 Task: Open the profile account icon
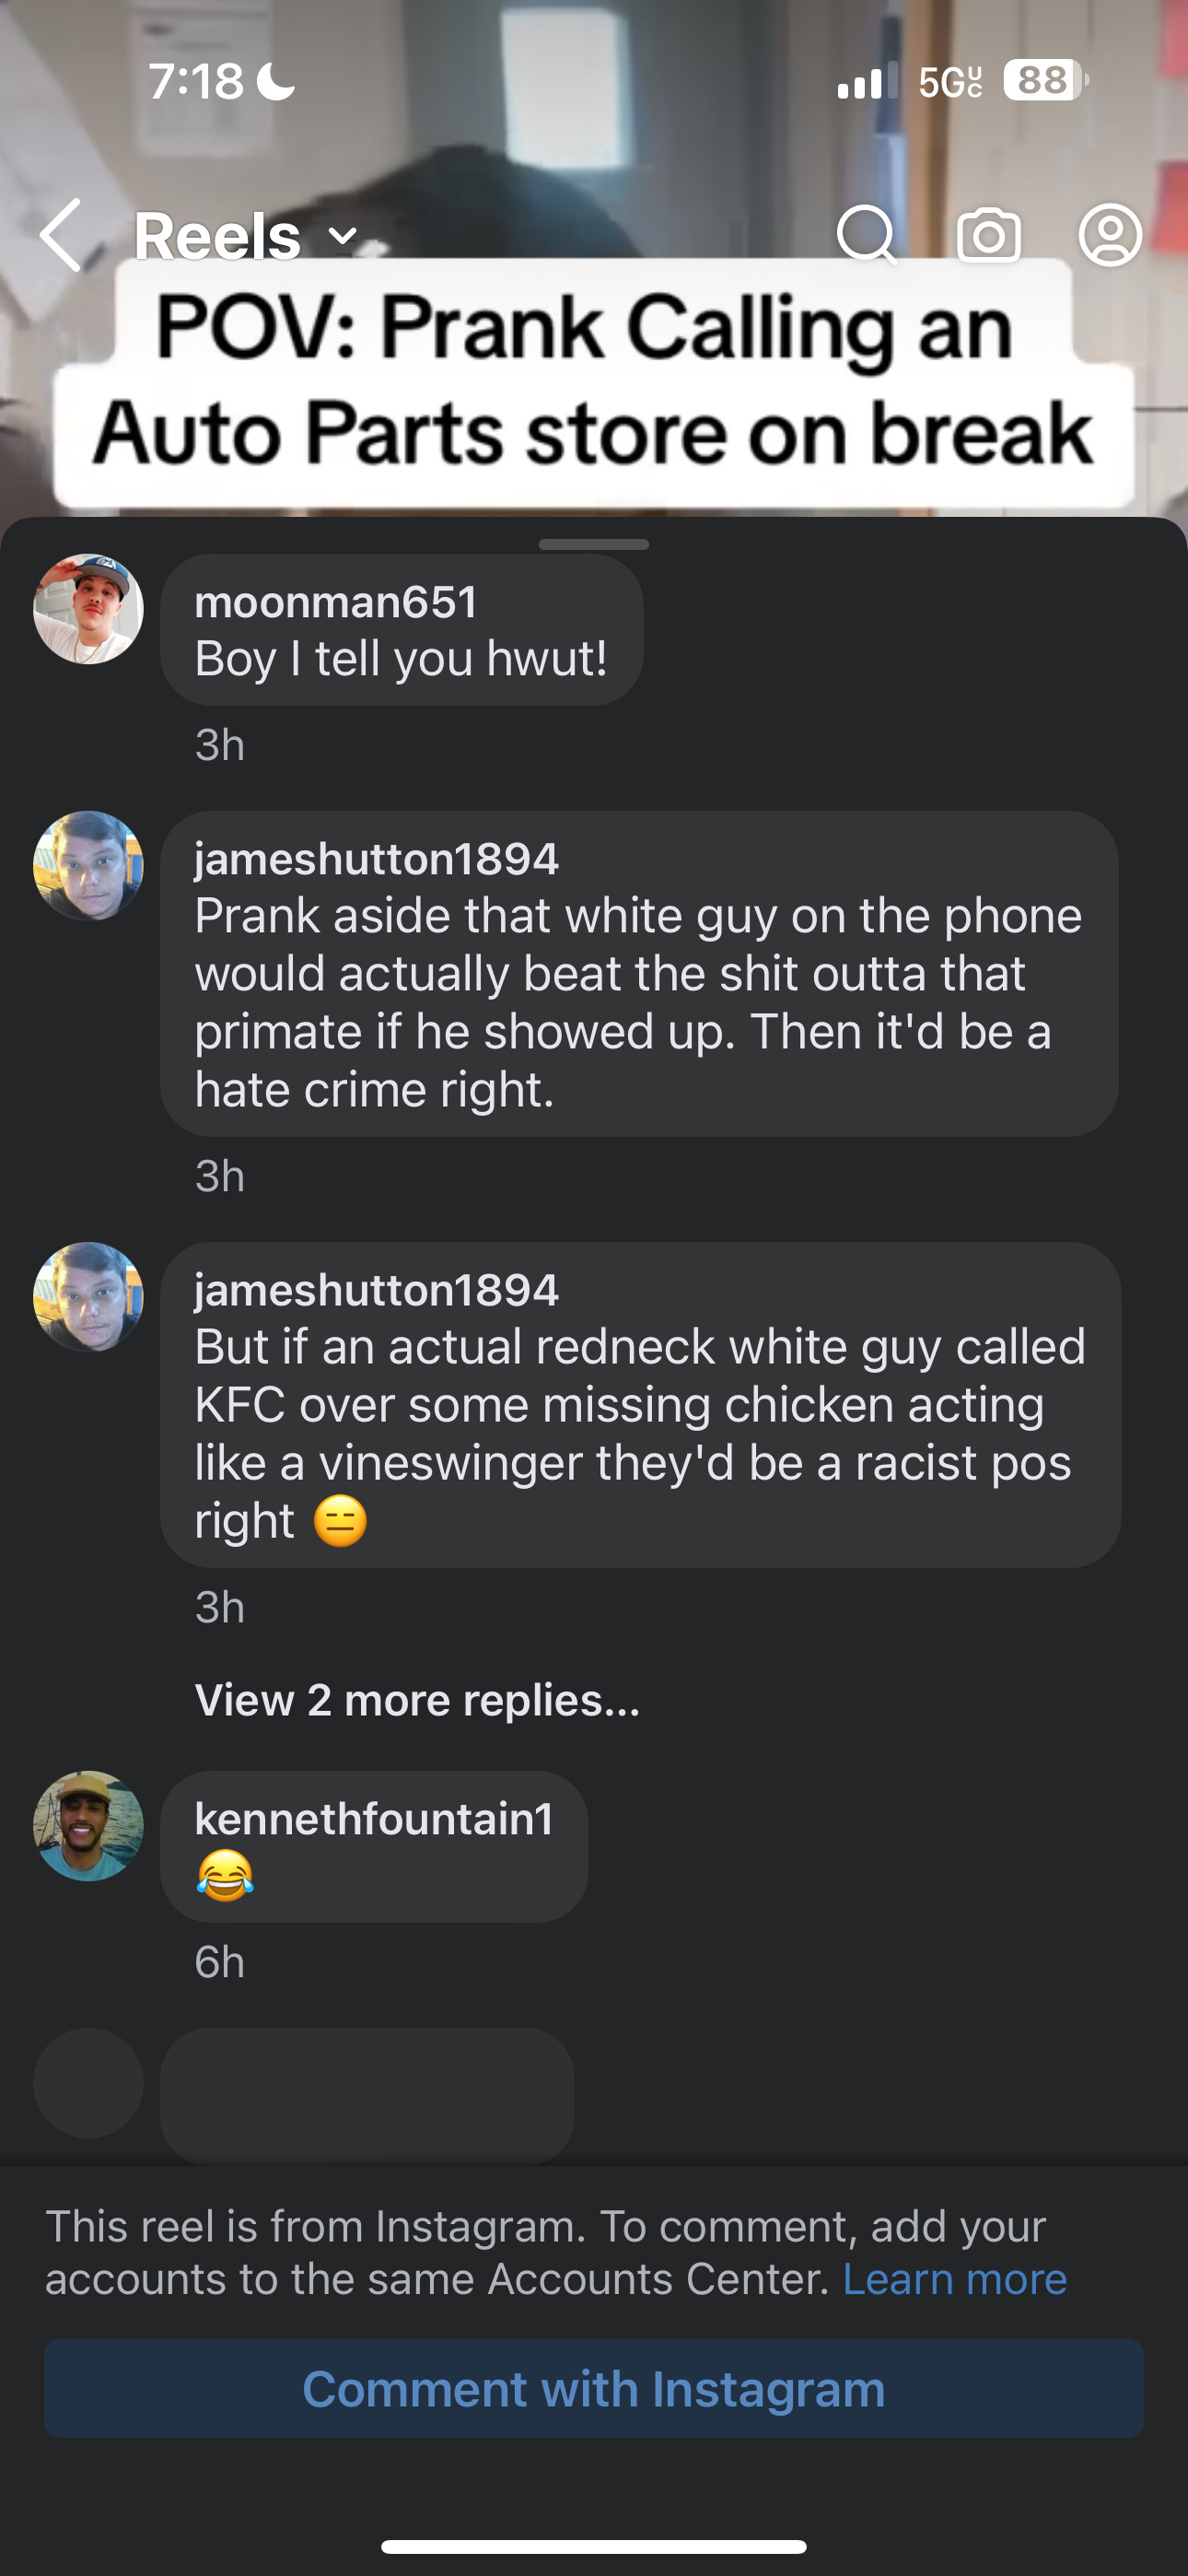[x=1110, y=235]
